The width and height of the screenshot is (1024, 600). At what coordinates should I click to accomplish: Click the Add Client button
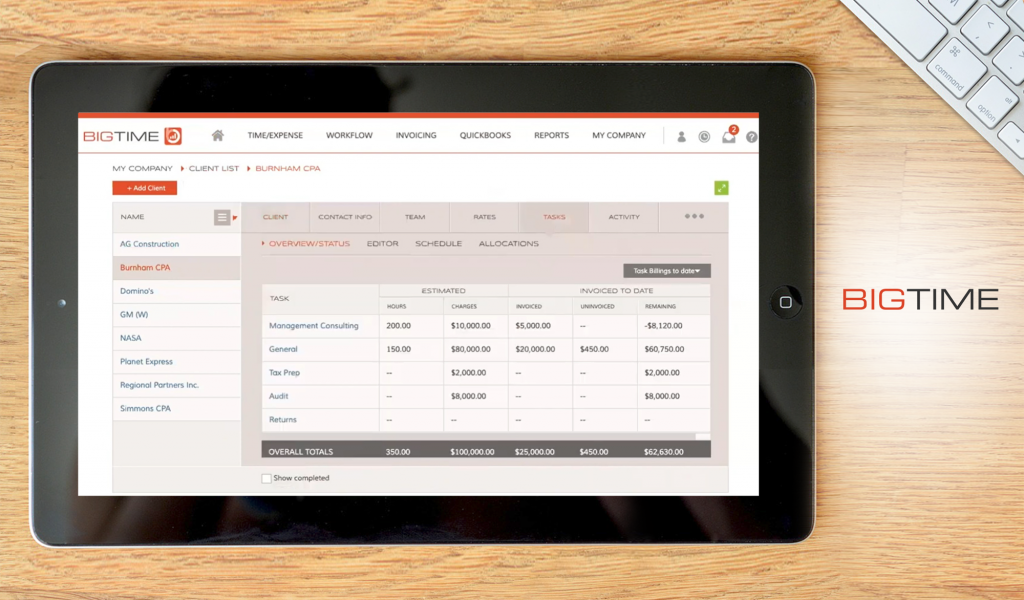coord(145,188)
